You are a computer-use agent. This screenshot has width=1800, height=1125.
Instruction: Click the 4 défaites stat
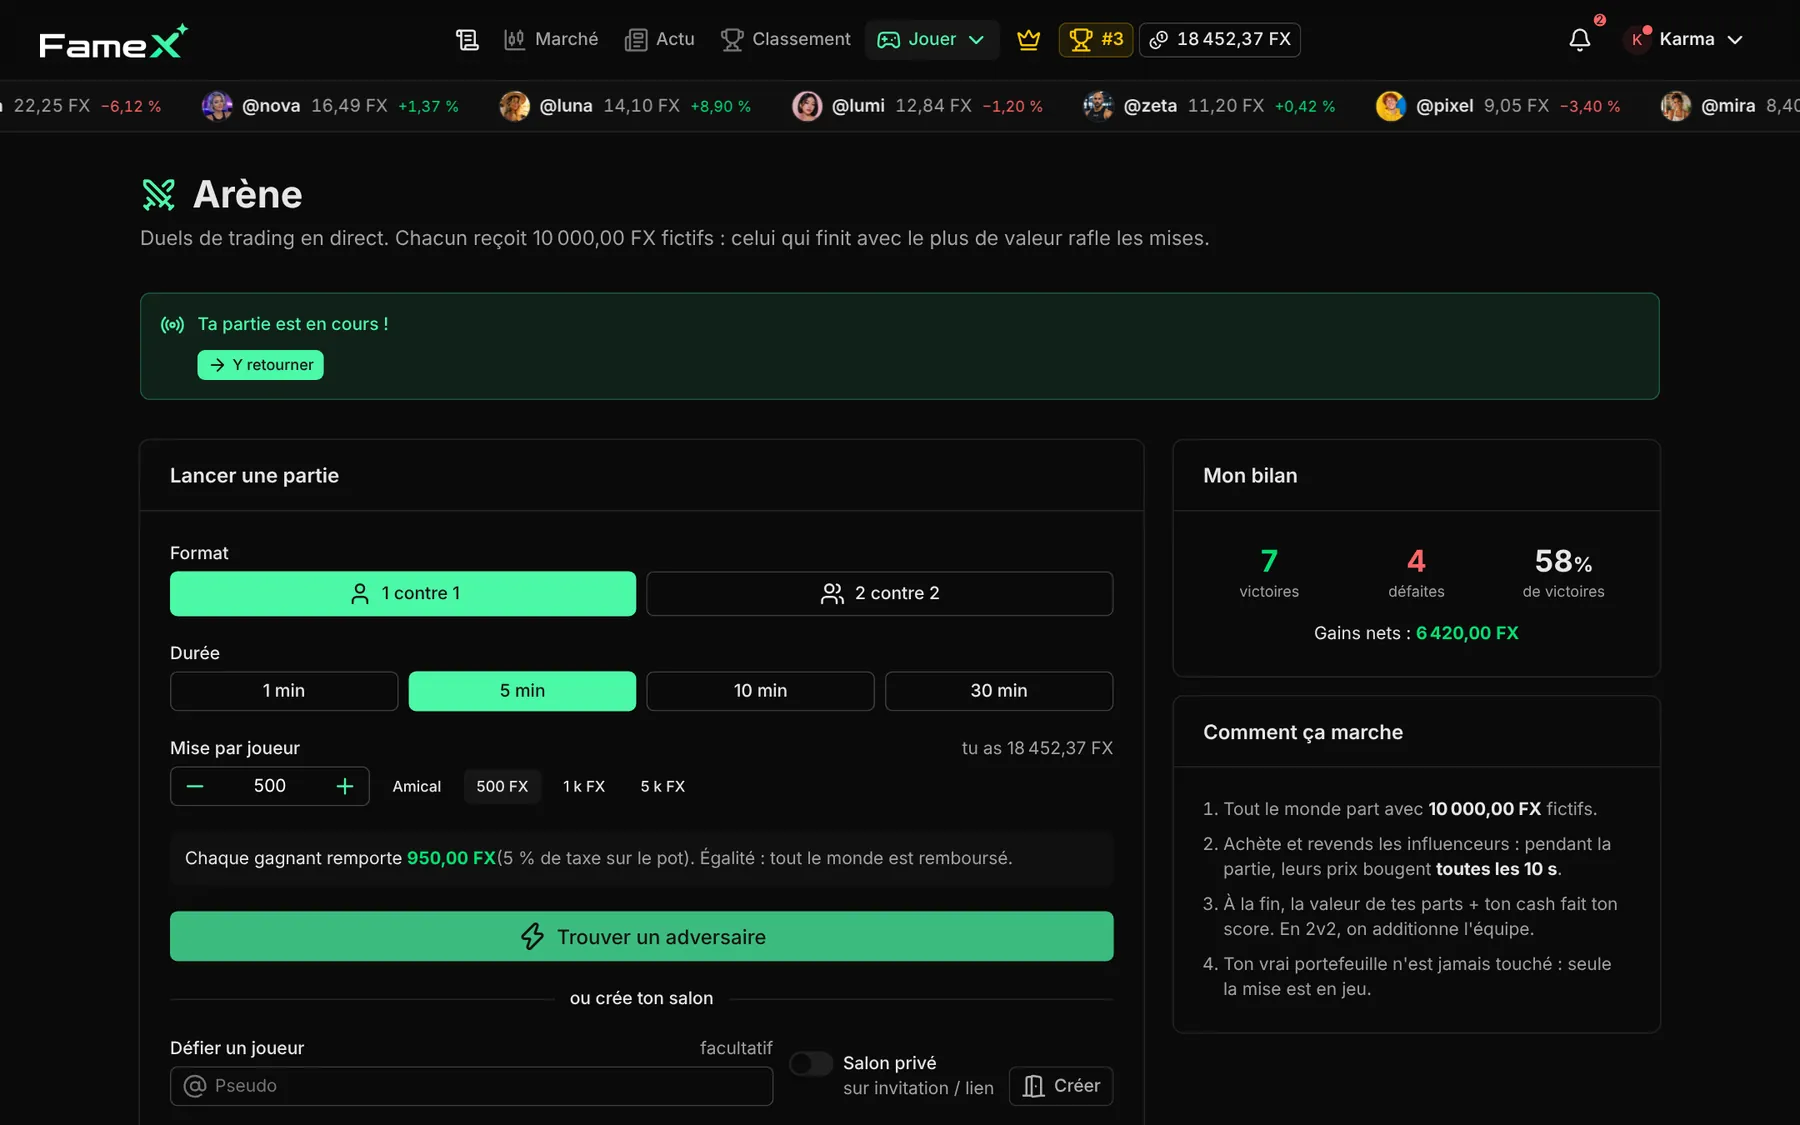point(1416,573)
